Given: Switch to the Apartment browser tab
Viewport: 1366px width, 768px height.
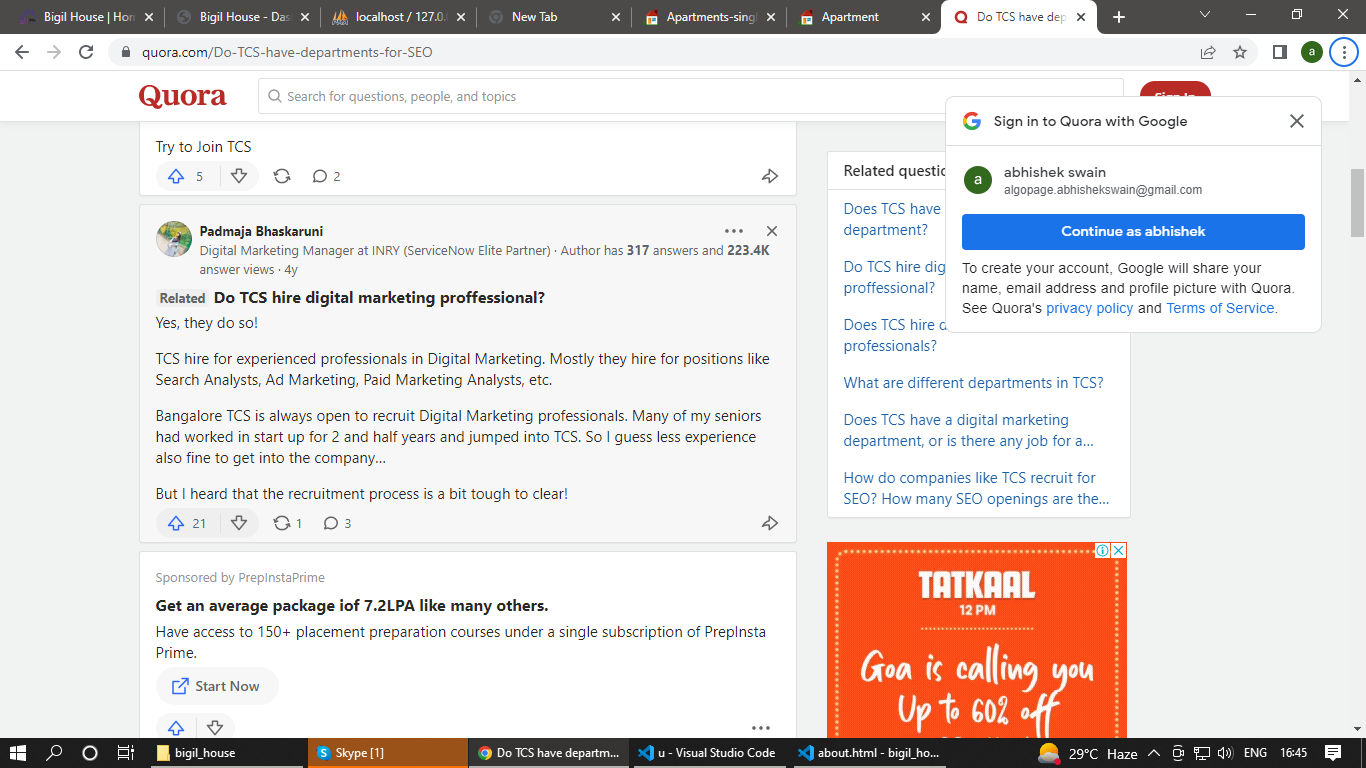Looking at the screenshot, I should (x=850, y=17).
